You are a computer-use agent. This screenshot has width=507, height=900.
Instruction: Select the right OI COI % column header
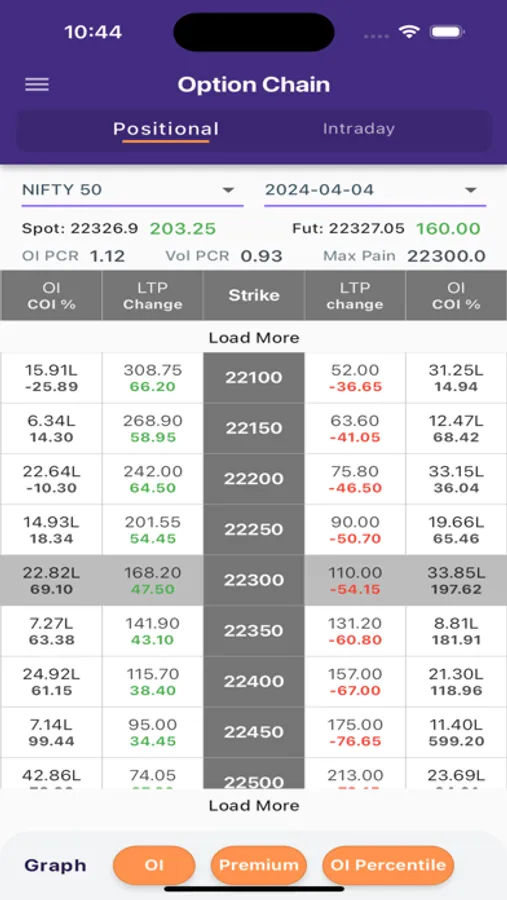tap(456, 295)
